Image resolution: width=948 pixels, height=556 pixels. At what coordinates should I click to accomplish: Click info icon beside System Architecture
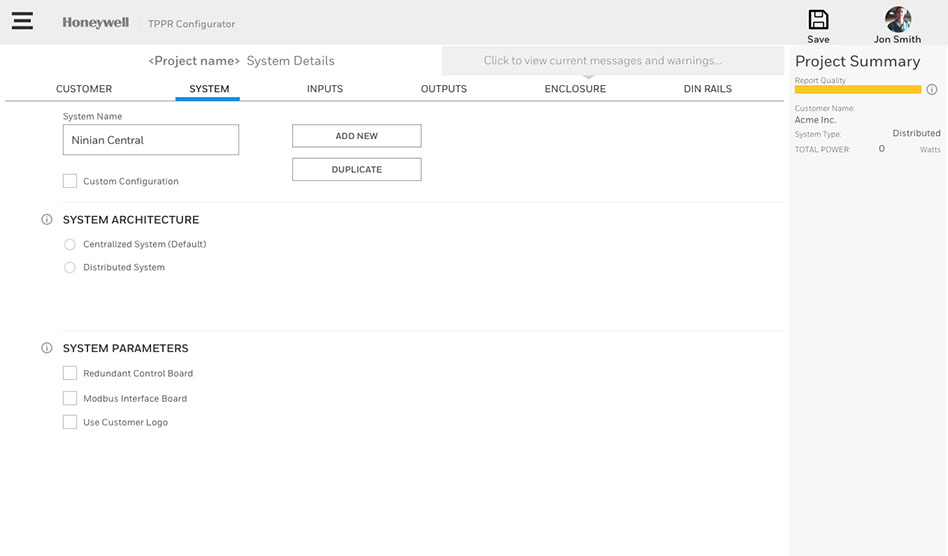coord(47,220)
